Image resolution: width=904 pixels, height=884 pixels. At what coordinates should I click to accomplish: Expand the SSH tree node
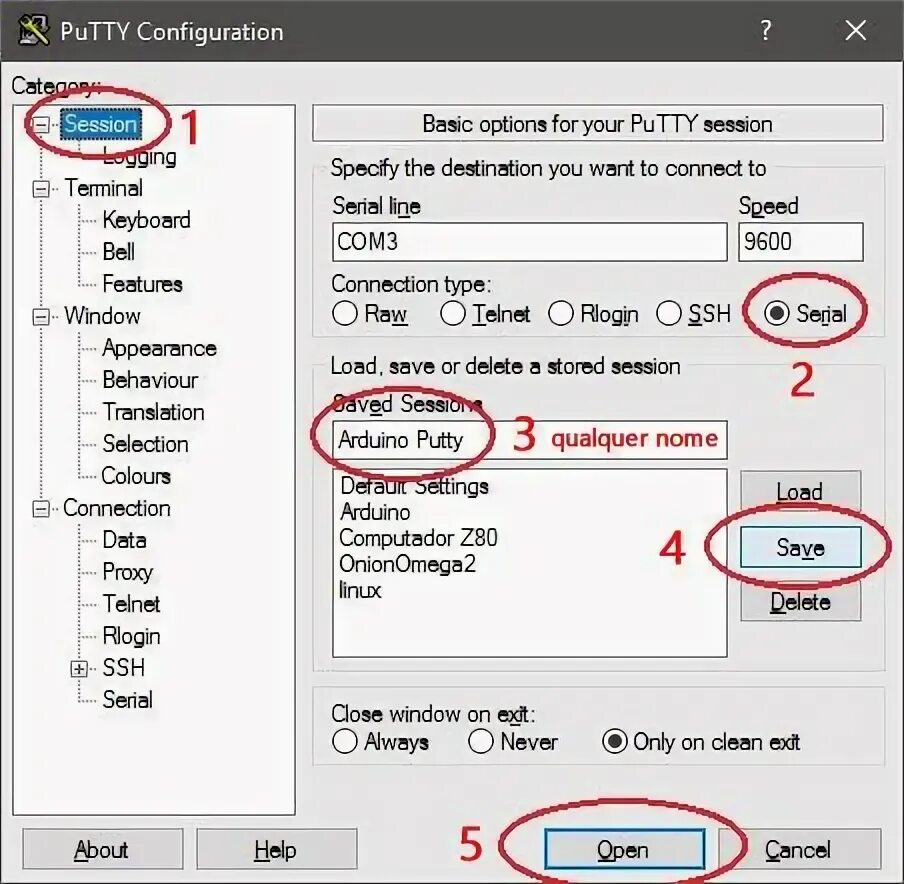(x=79, y=669)
